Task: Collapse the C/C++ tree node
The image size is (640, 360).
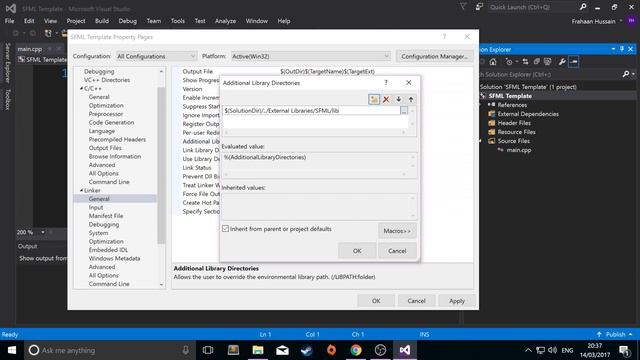Action: click(81, 88)
